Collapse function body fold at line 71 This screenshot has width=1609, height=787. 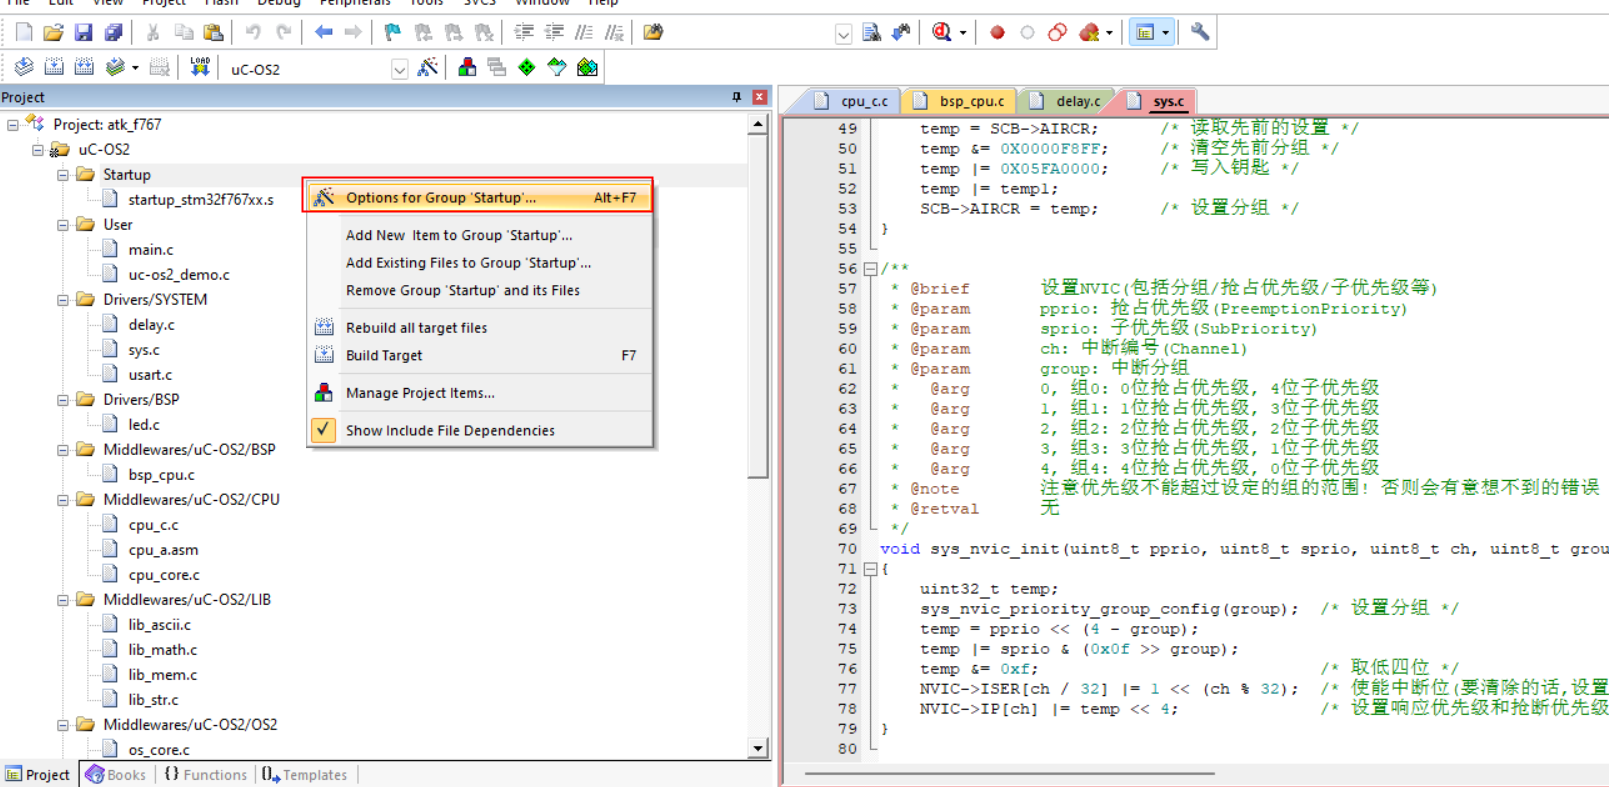[x=870, y=569]
